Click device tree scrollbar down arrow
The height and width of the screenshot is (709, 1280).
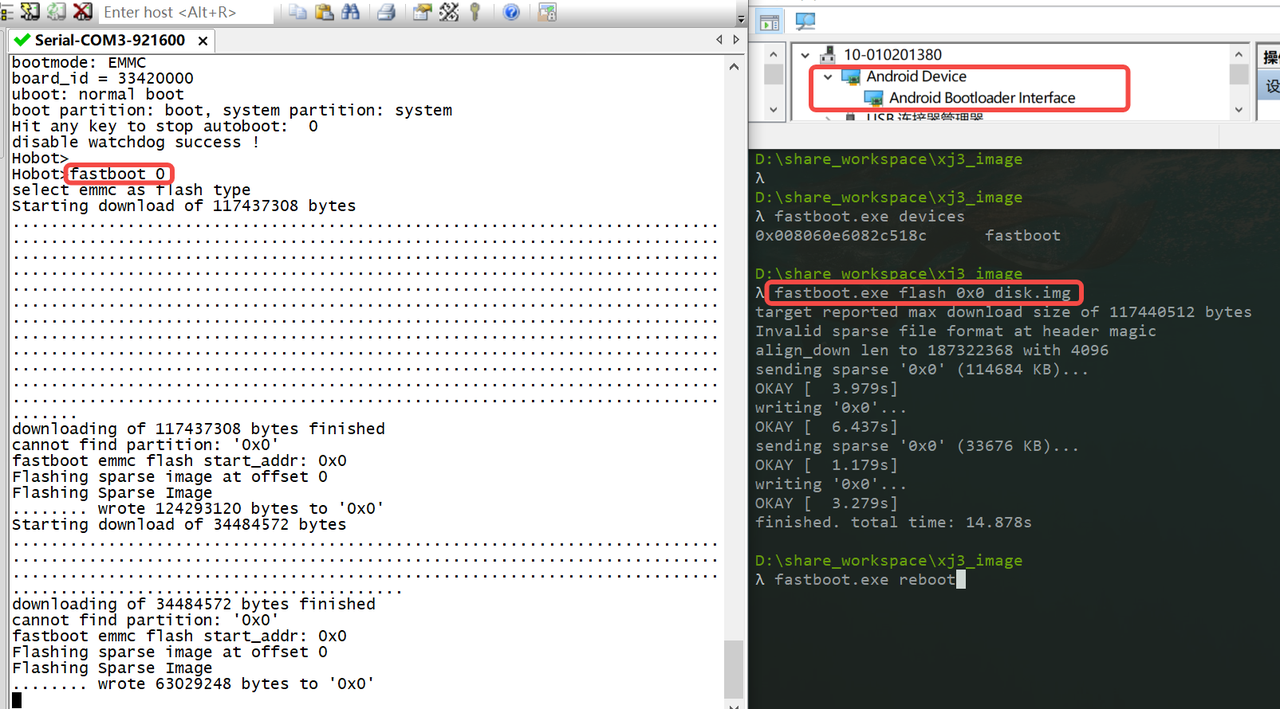(x=1239, y=108)
